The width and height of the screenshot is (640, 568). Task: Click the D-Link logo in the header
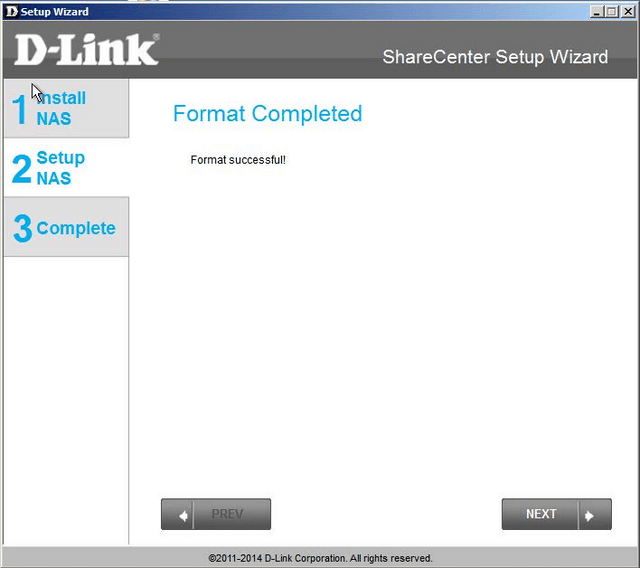[87, 49]
